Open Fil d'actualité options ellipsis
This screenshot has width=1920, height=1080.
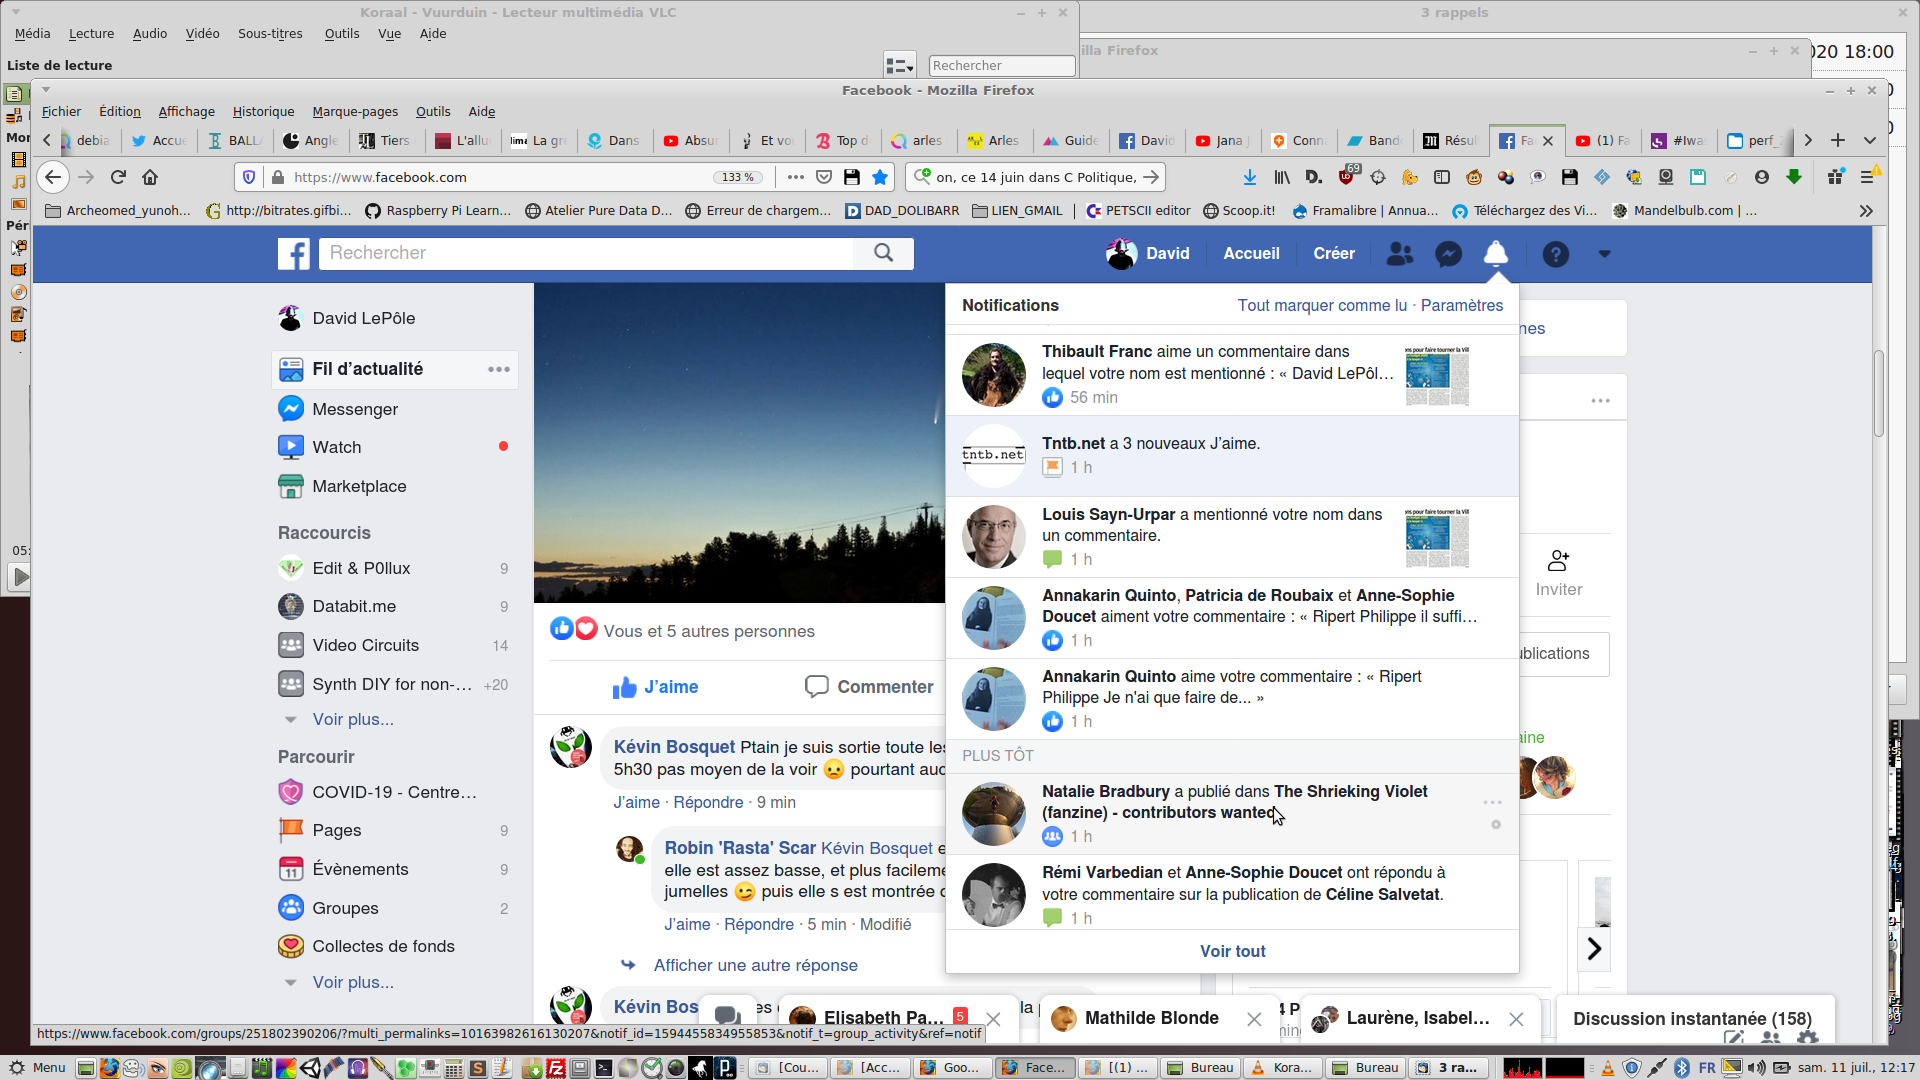(498, 369)
